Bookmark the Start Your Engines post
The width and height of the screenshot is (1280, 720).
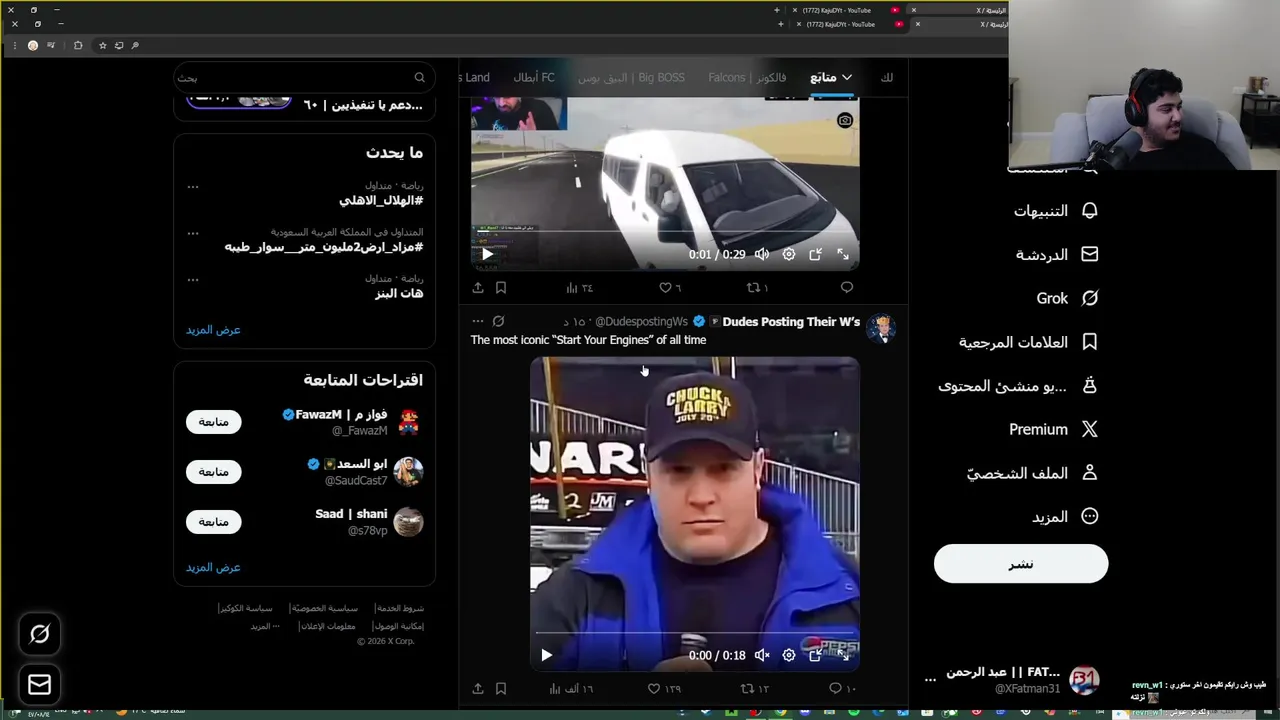click(501, 688)
